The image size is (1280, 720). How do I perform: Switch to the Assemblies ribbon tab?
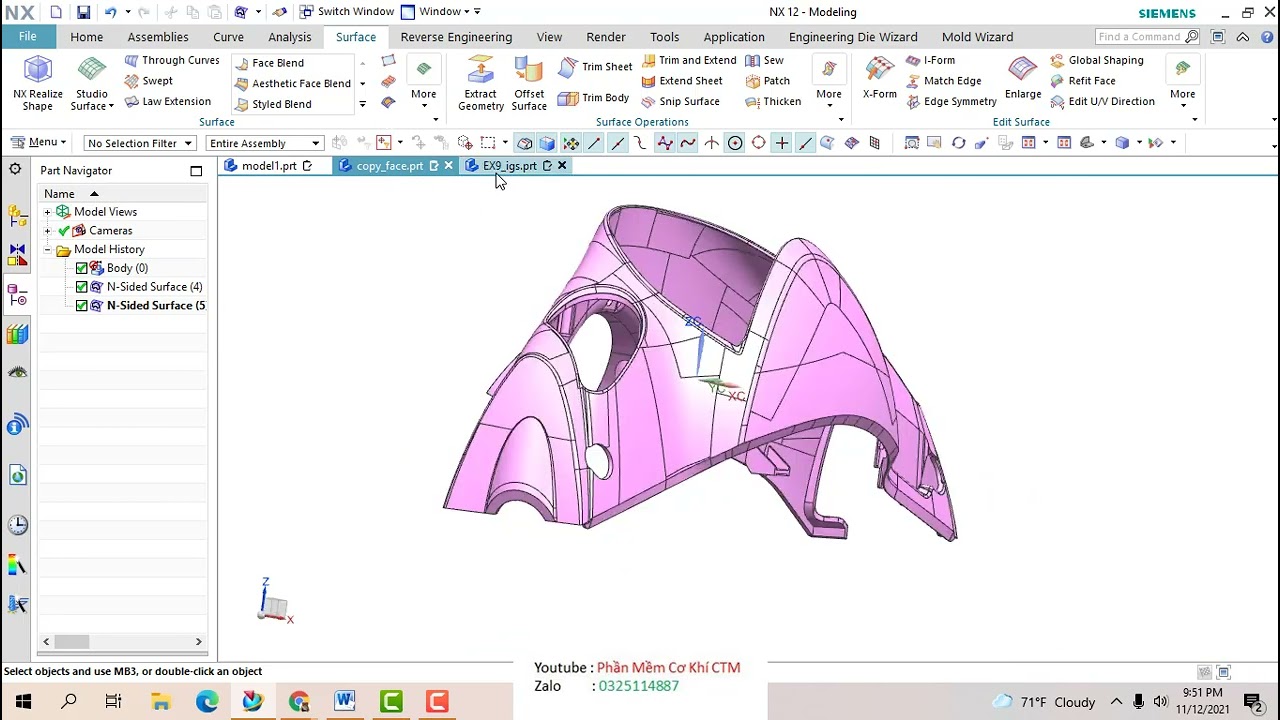click(x=158, y=37)
